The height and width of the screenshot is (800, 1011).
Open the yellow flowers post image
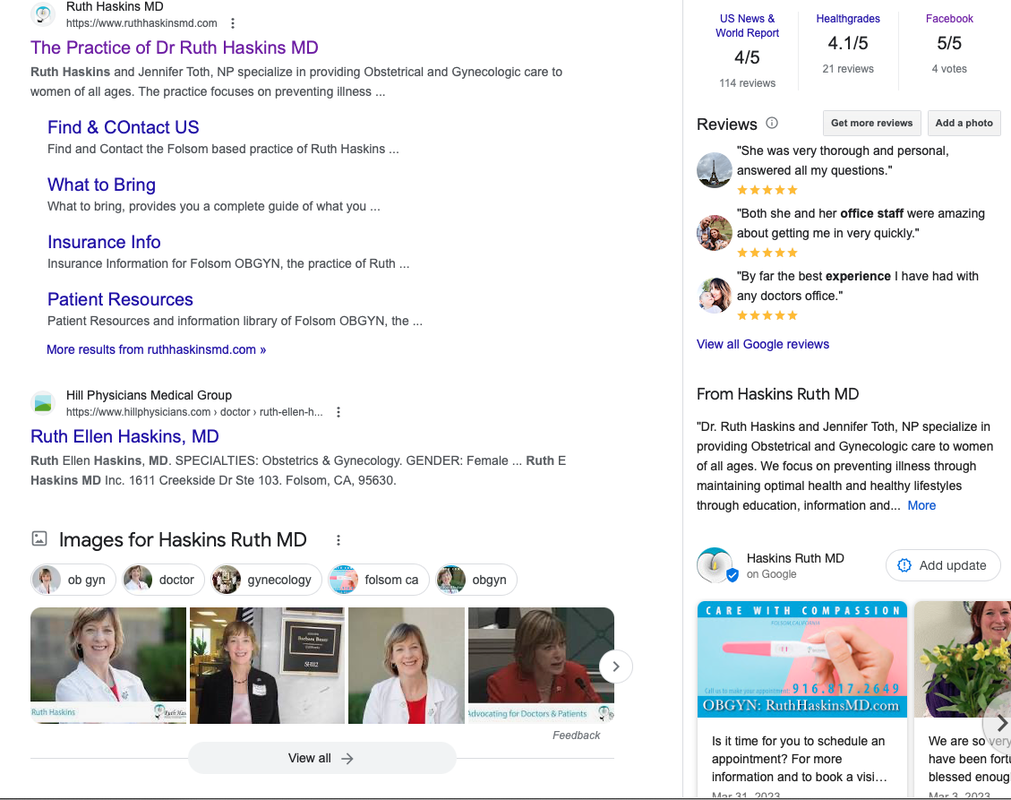pyautogui.click(x=963, y=659)
